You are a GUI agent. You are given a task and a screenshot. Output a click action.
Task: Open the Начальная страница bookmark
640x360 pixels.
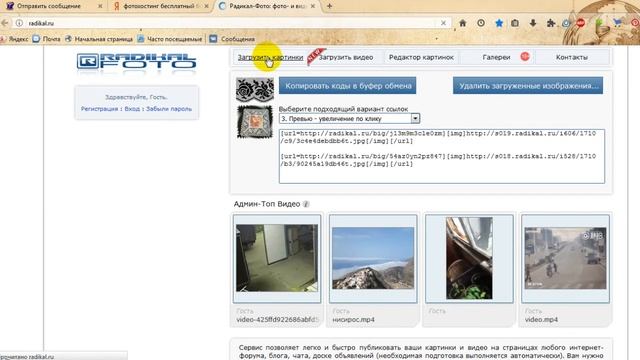tap(99, 39)
